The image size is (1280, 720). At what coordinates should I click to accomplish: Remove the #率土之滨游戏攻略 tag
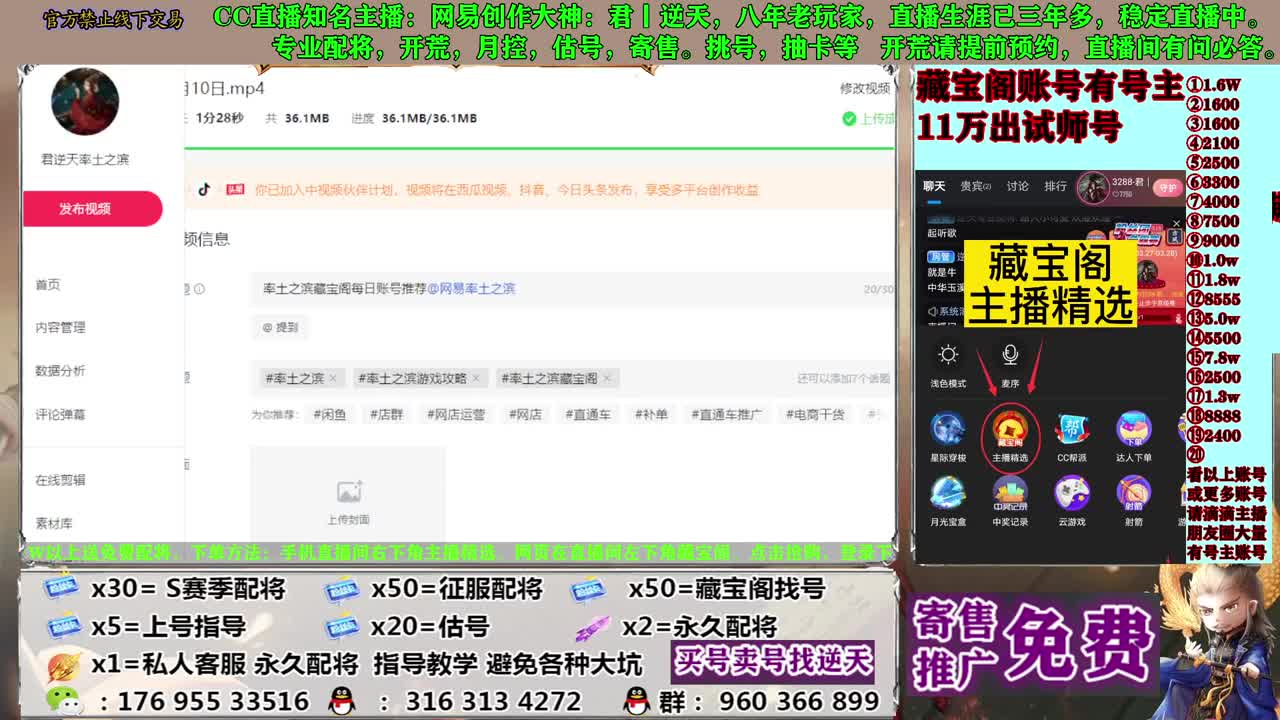tap(476, 378)
